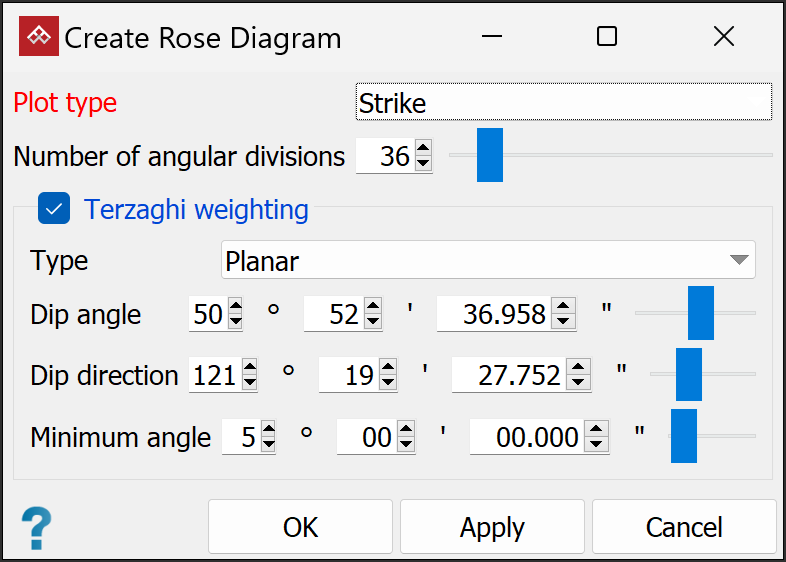The image size is (786, 562).
Task: Increase Dip angle minutes value
Action: tap(373, 308)
